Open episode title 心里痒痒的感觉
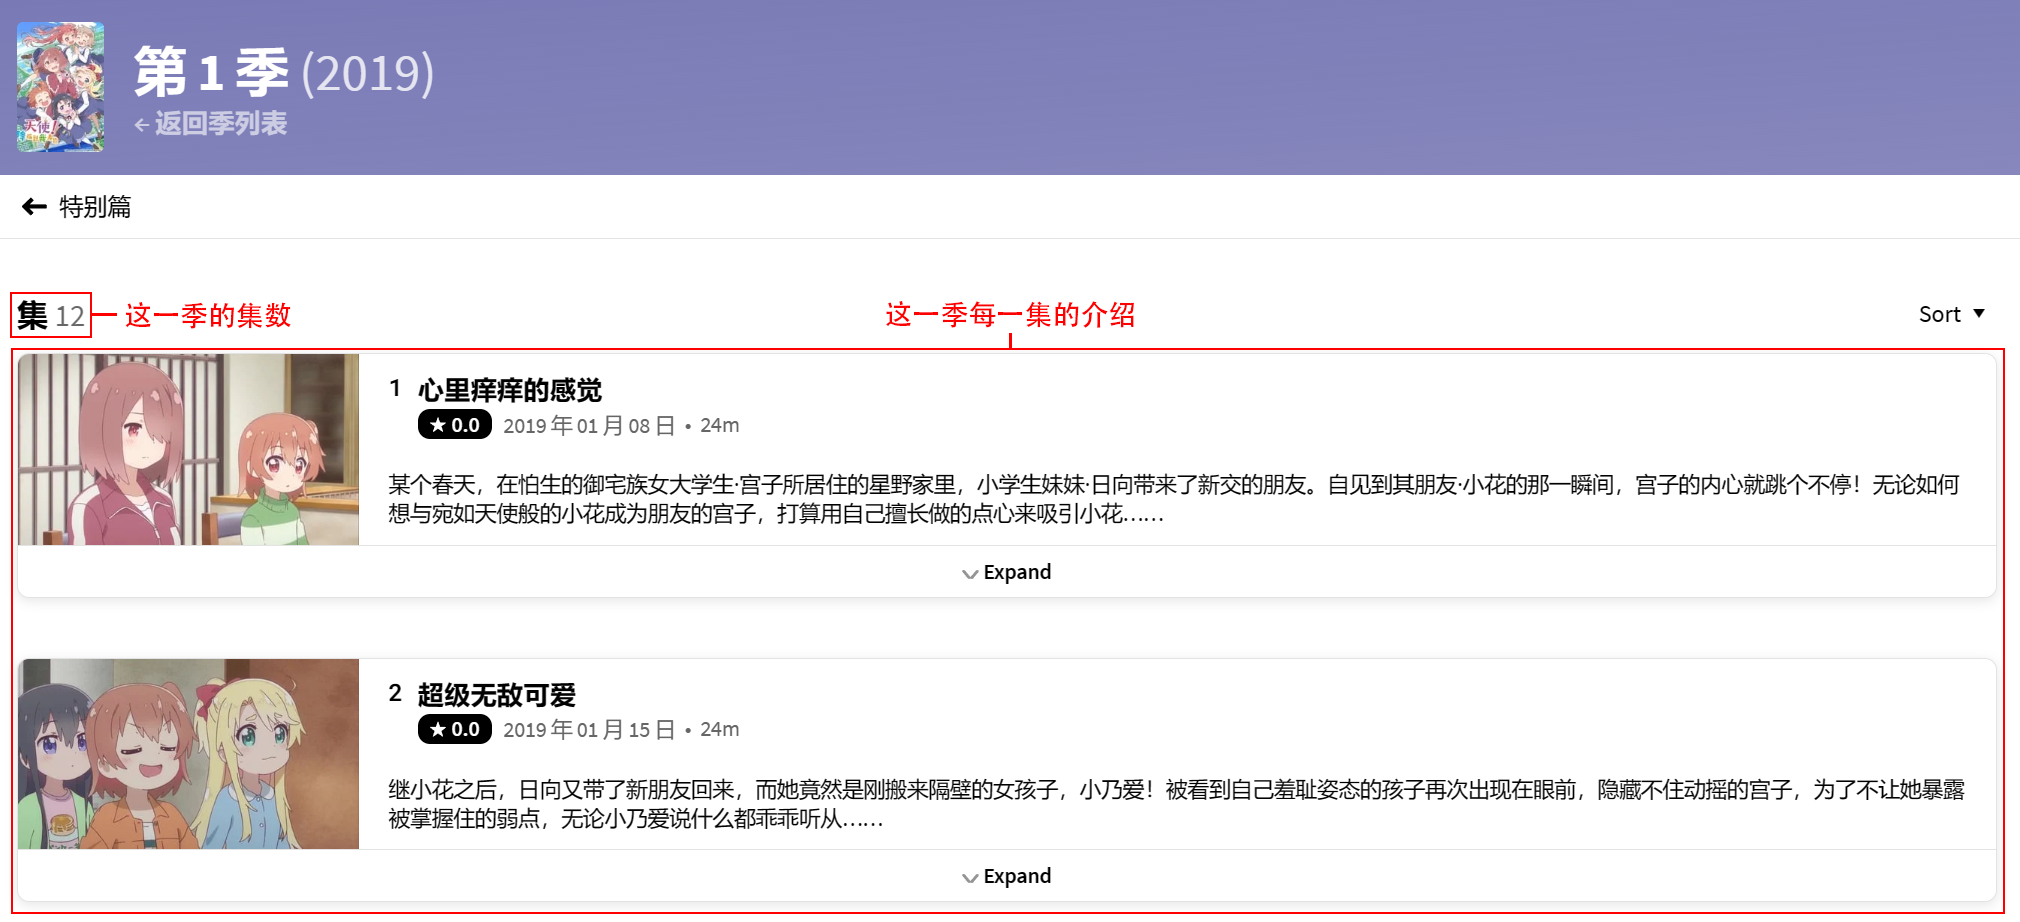The image size is (2020, 922). pos(509,391)
